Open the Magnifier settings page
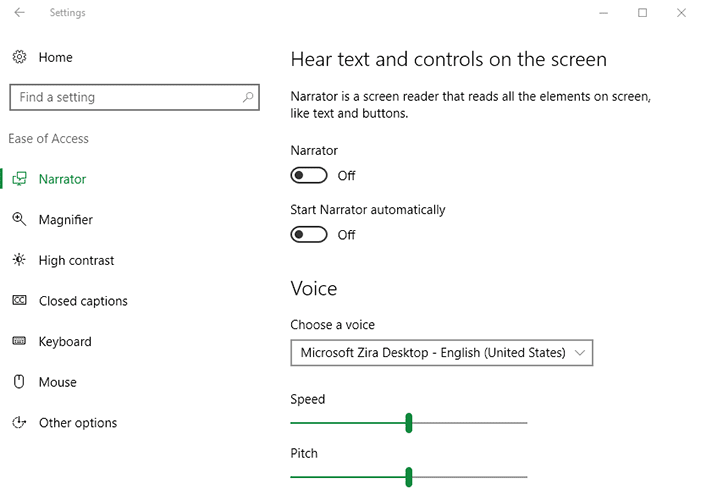Screen dimensions: 701x500 click(66, 220)
